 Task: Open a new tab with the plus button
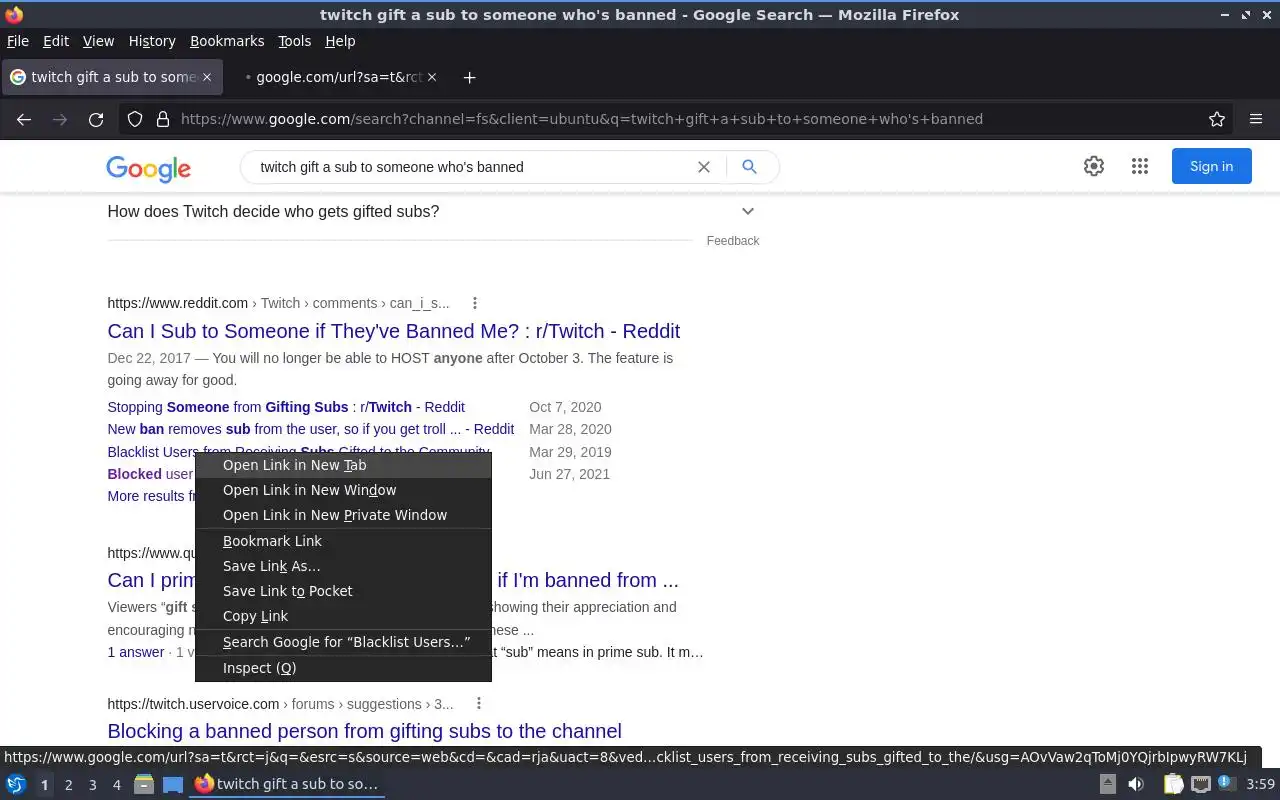[x=469, y=77]
